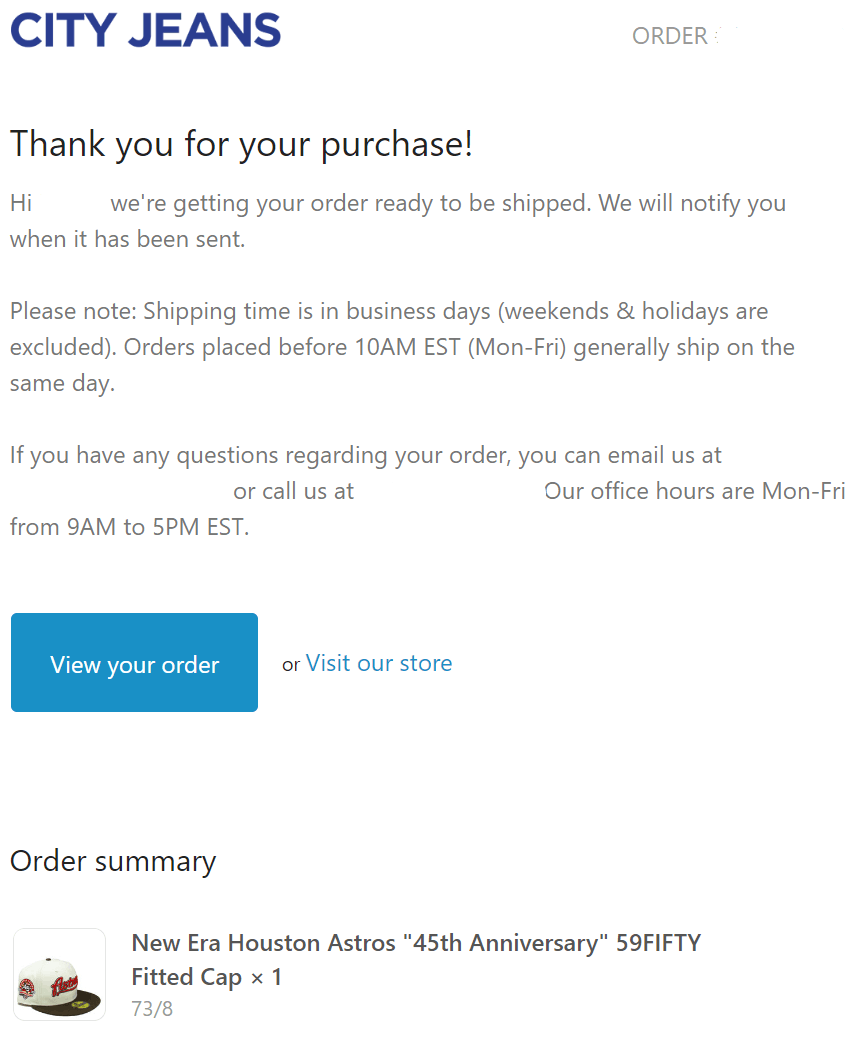861x1048 pixels.
Task: Select the 10AM EST (Mon-Fri) text
Action: click(x=460, y=347)
